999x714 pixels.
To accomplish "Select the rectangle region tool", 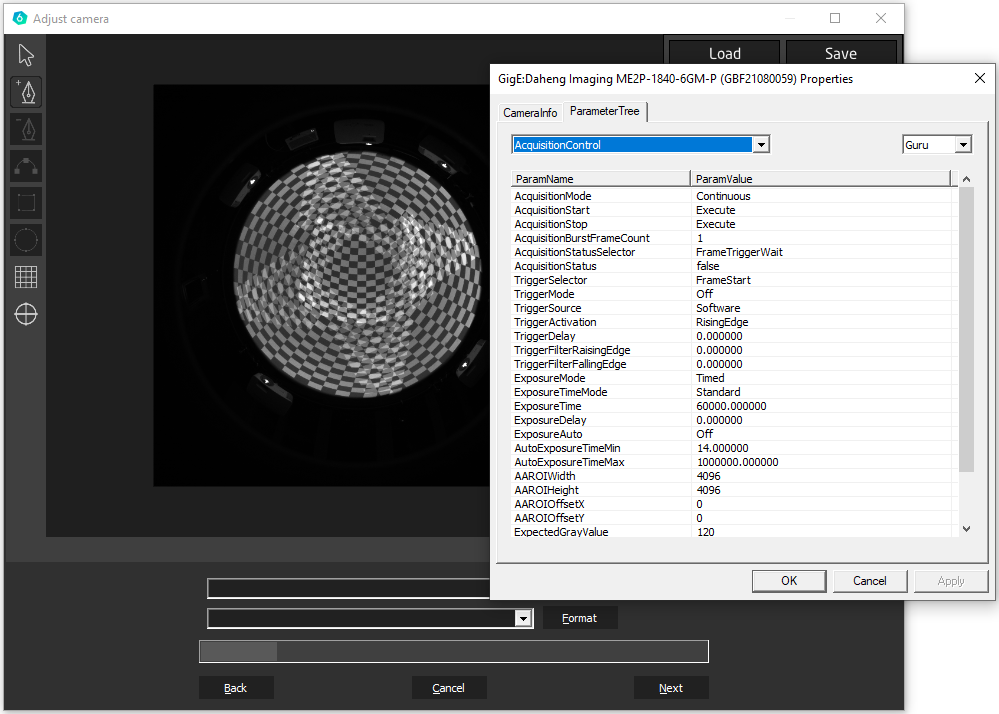I will pos(26,203).
